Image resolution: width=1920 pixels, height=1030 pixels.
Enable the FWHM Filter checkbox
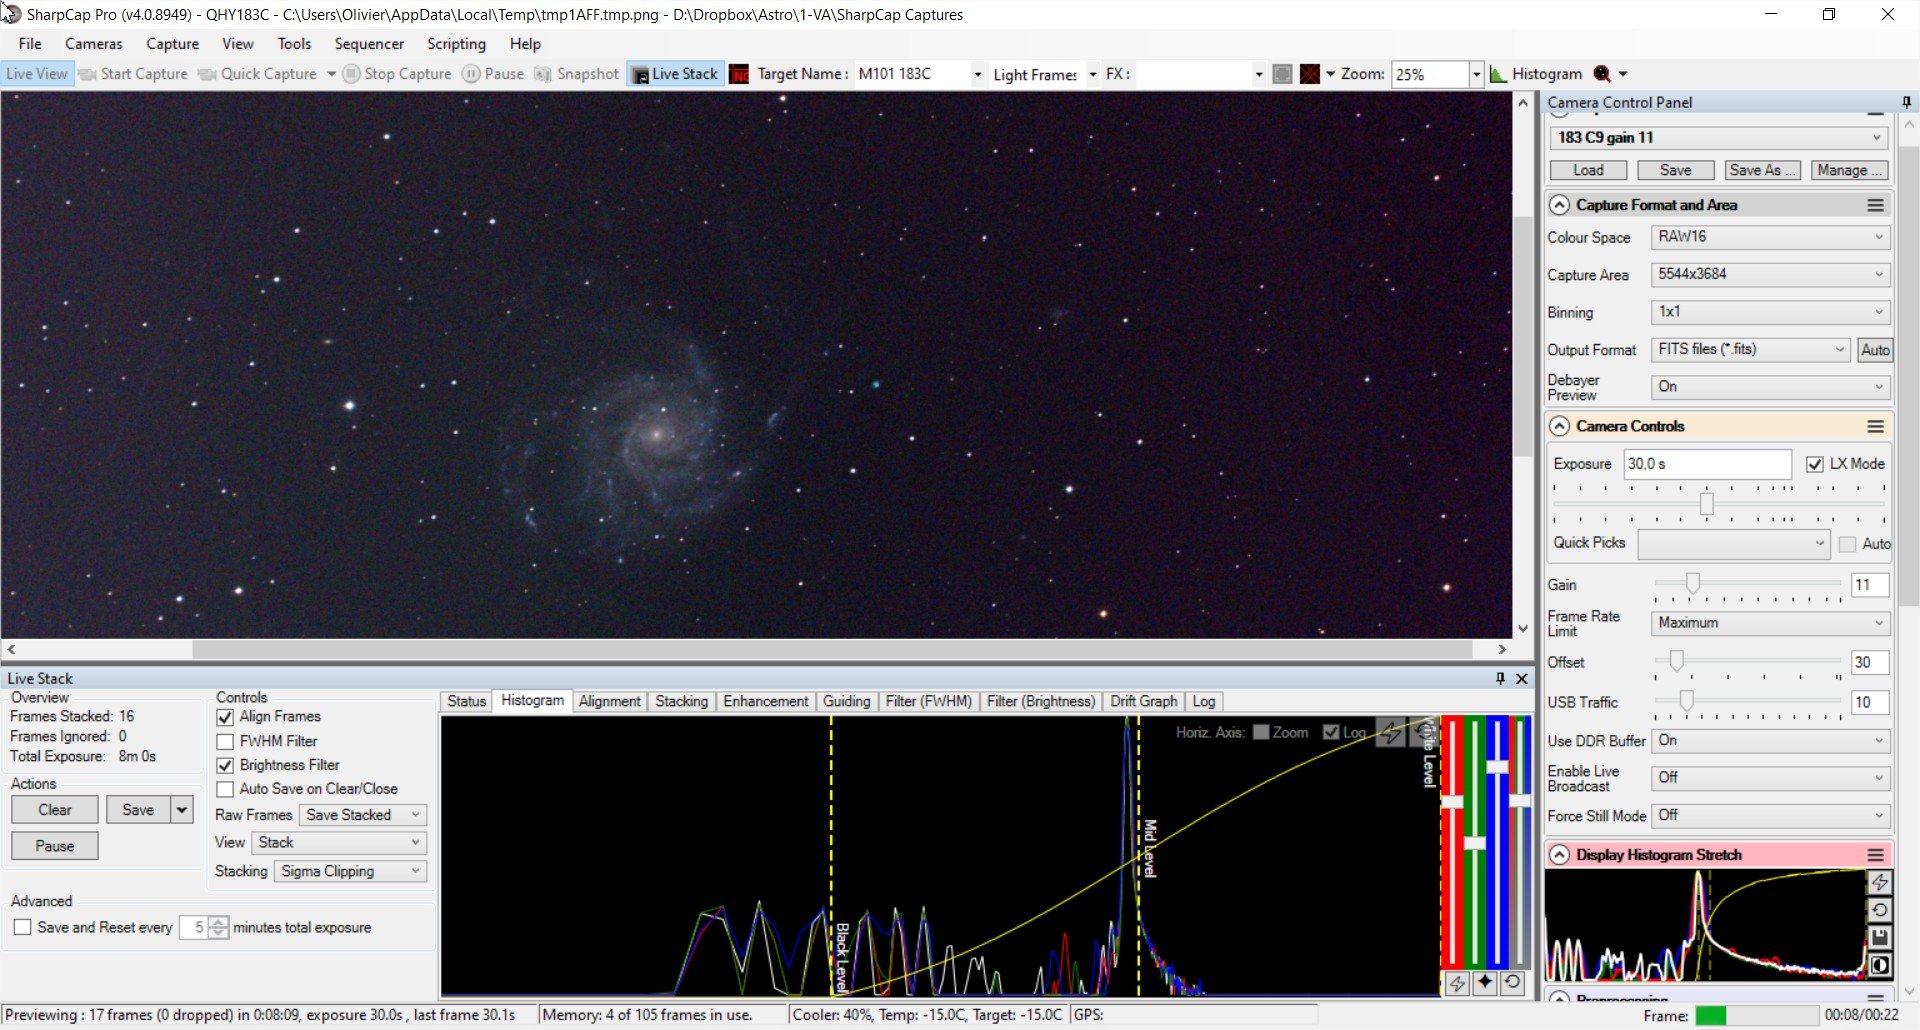click(x=225, y=742)
